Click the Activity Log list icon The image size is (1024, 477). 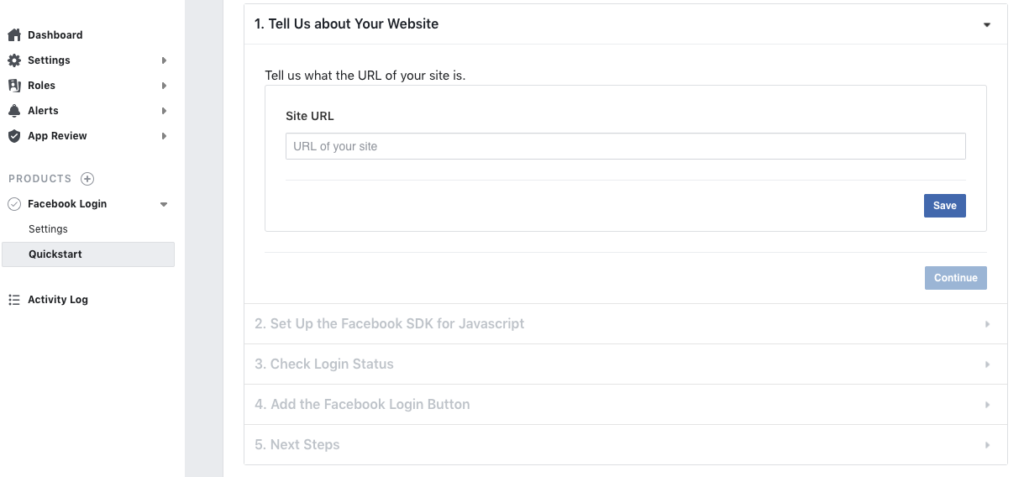[14, 299]
